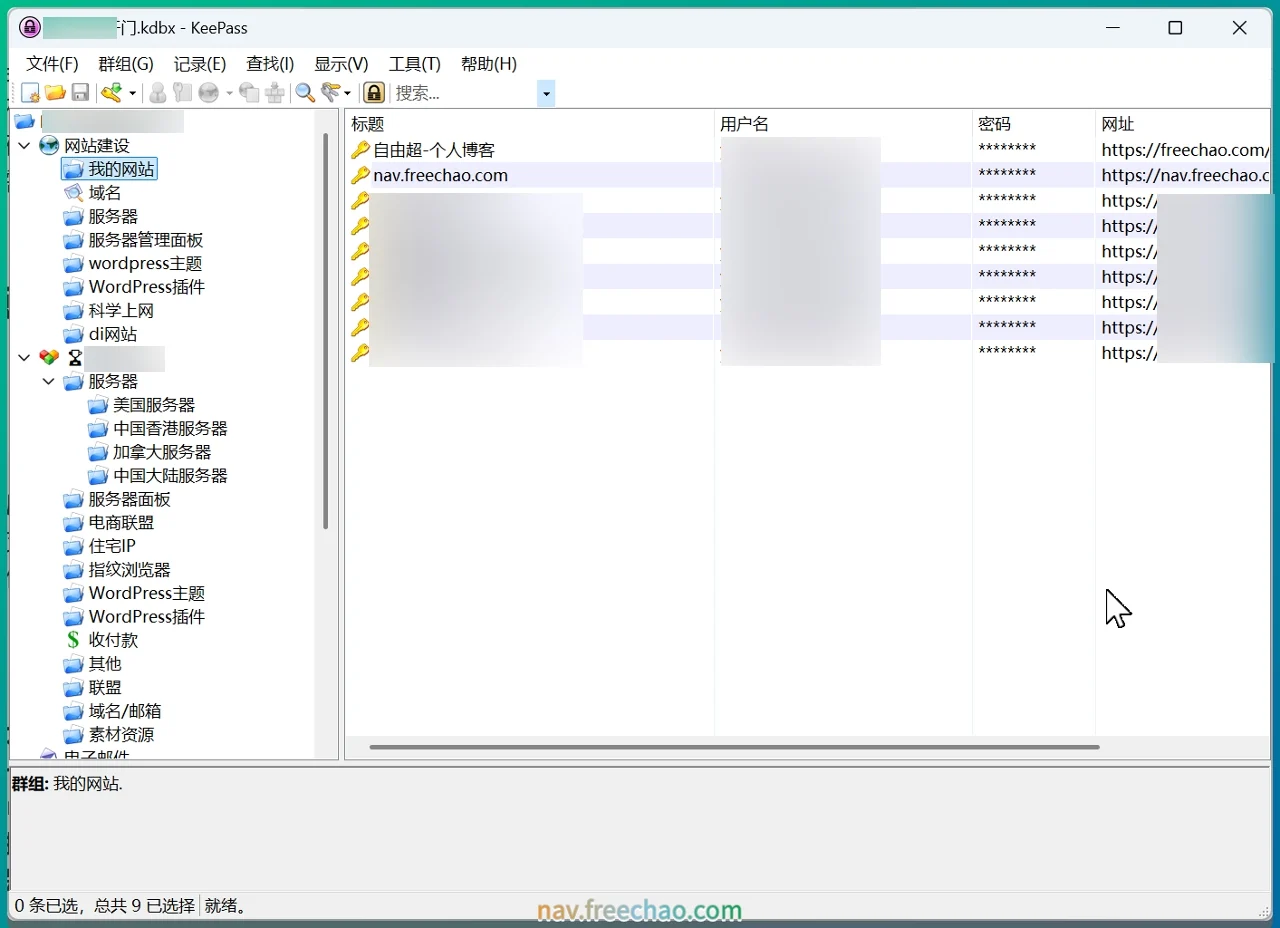Open the quick search history dropdown
This screenshot has width=1280, height=928.
[x=546, y=94]
